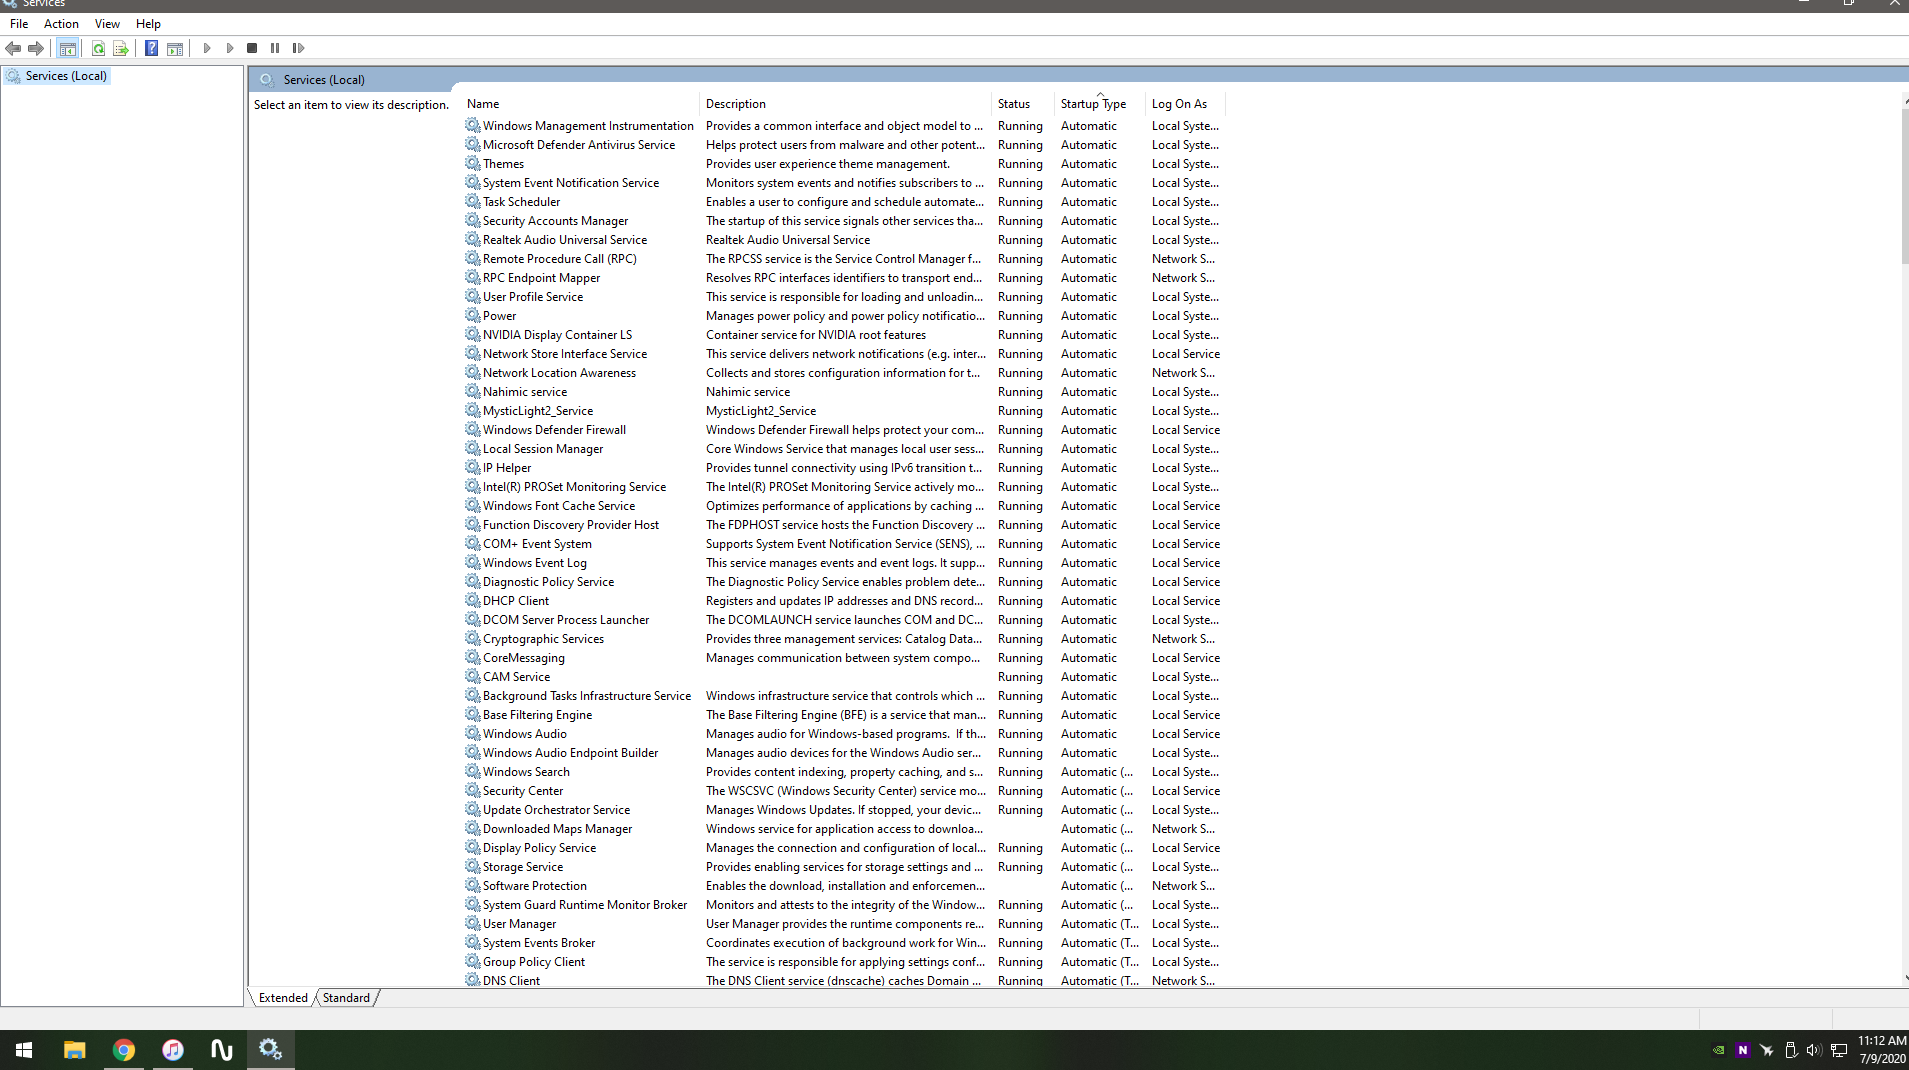1909x1070 pixels.
Task: Select Group Policy Client service
Action: [x=533, y=962]
